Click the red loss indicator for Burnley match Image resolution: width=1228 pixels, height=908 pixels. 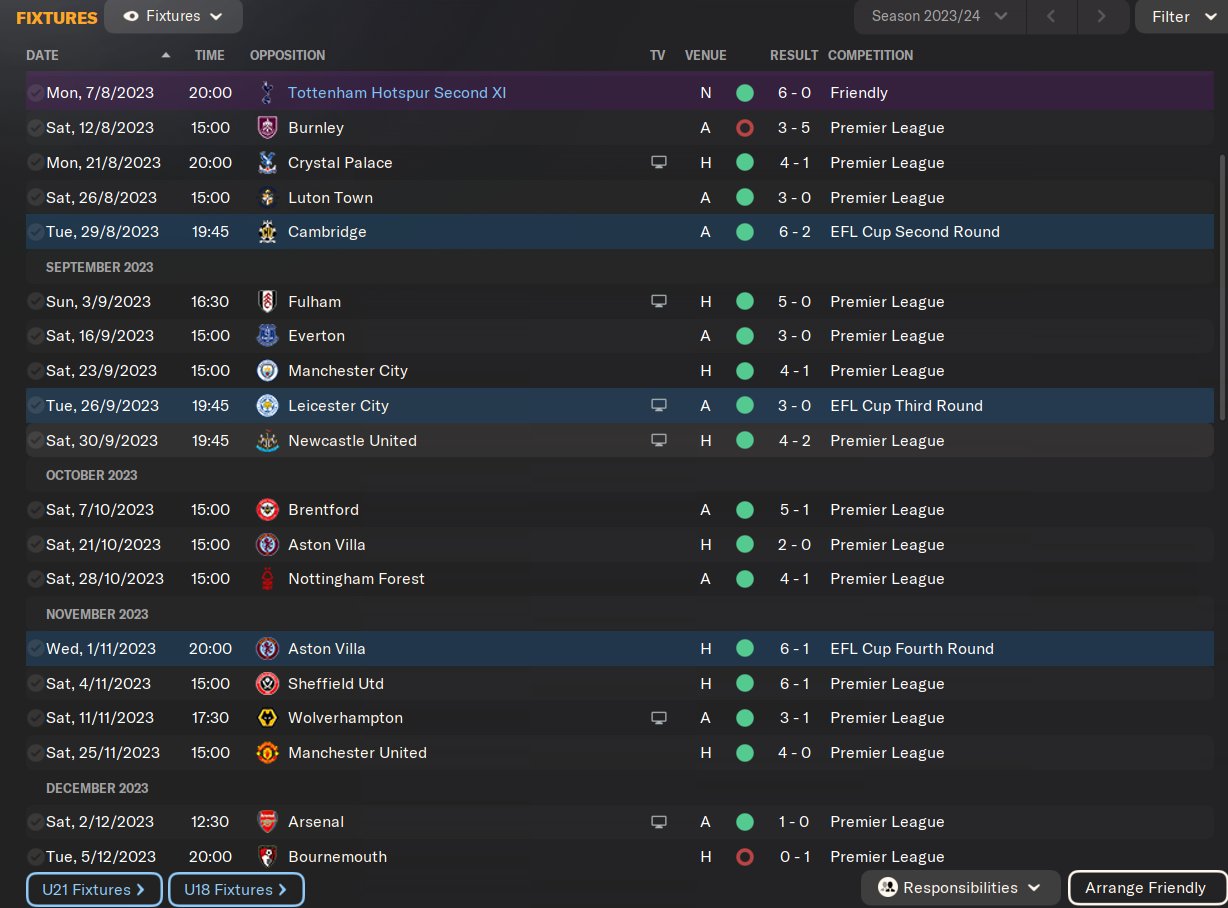click(x=744, y=128)
